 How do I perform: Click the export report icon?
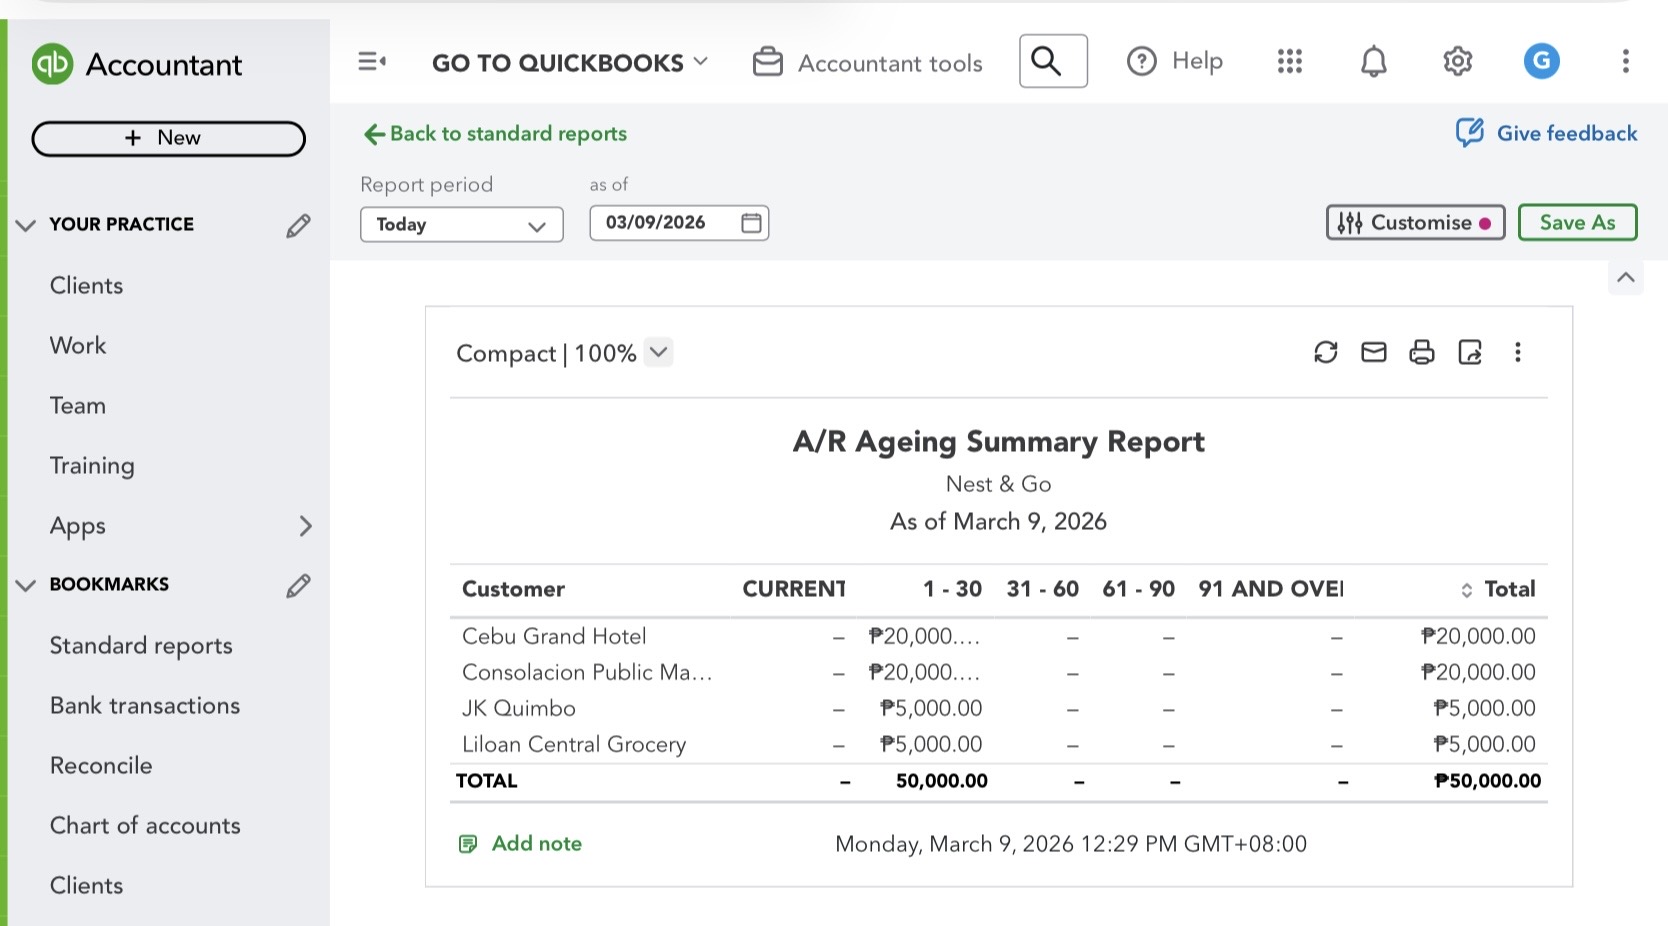click(1469, 352)
